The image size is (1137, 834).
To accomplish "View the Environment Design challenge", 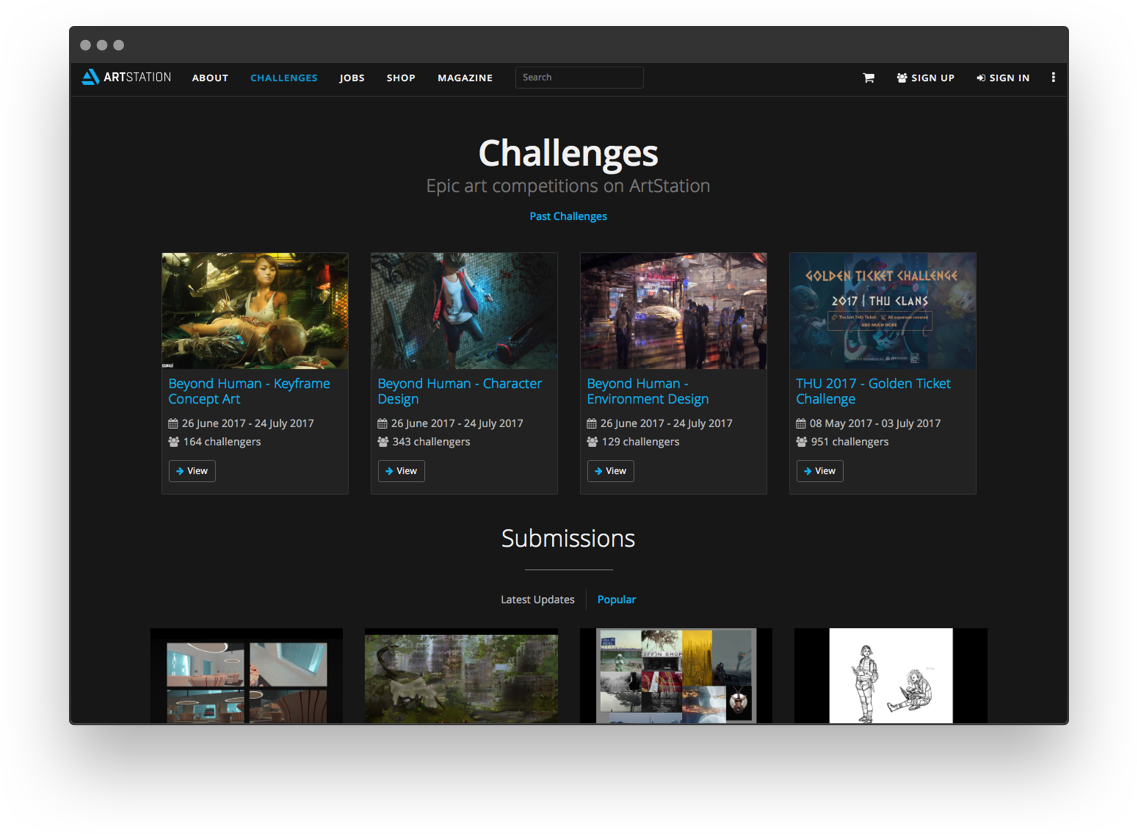I will pyautogui.click(x=610, y=471).
